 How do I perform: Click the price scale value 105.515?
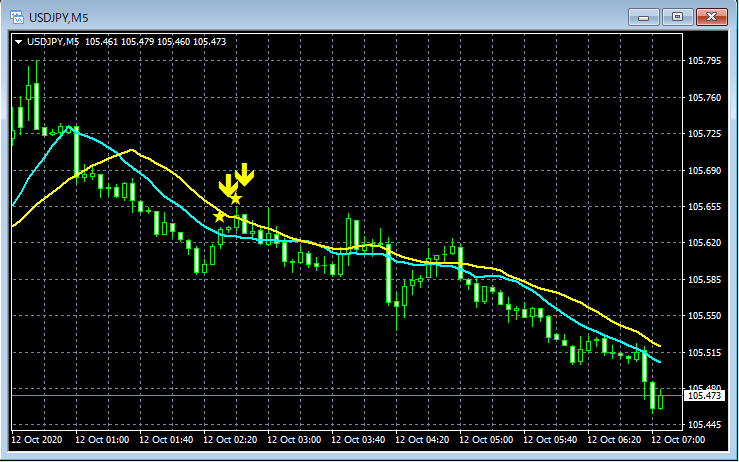coord(705,353)
